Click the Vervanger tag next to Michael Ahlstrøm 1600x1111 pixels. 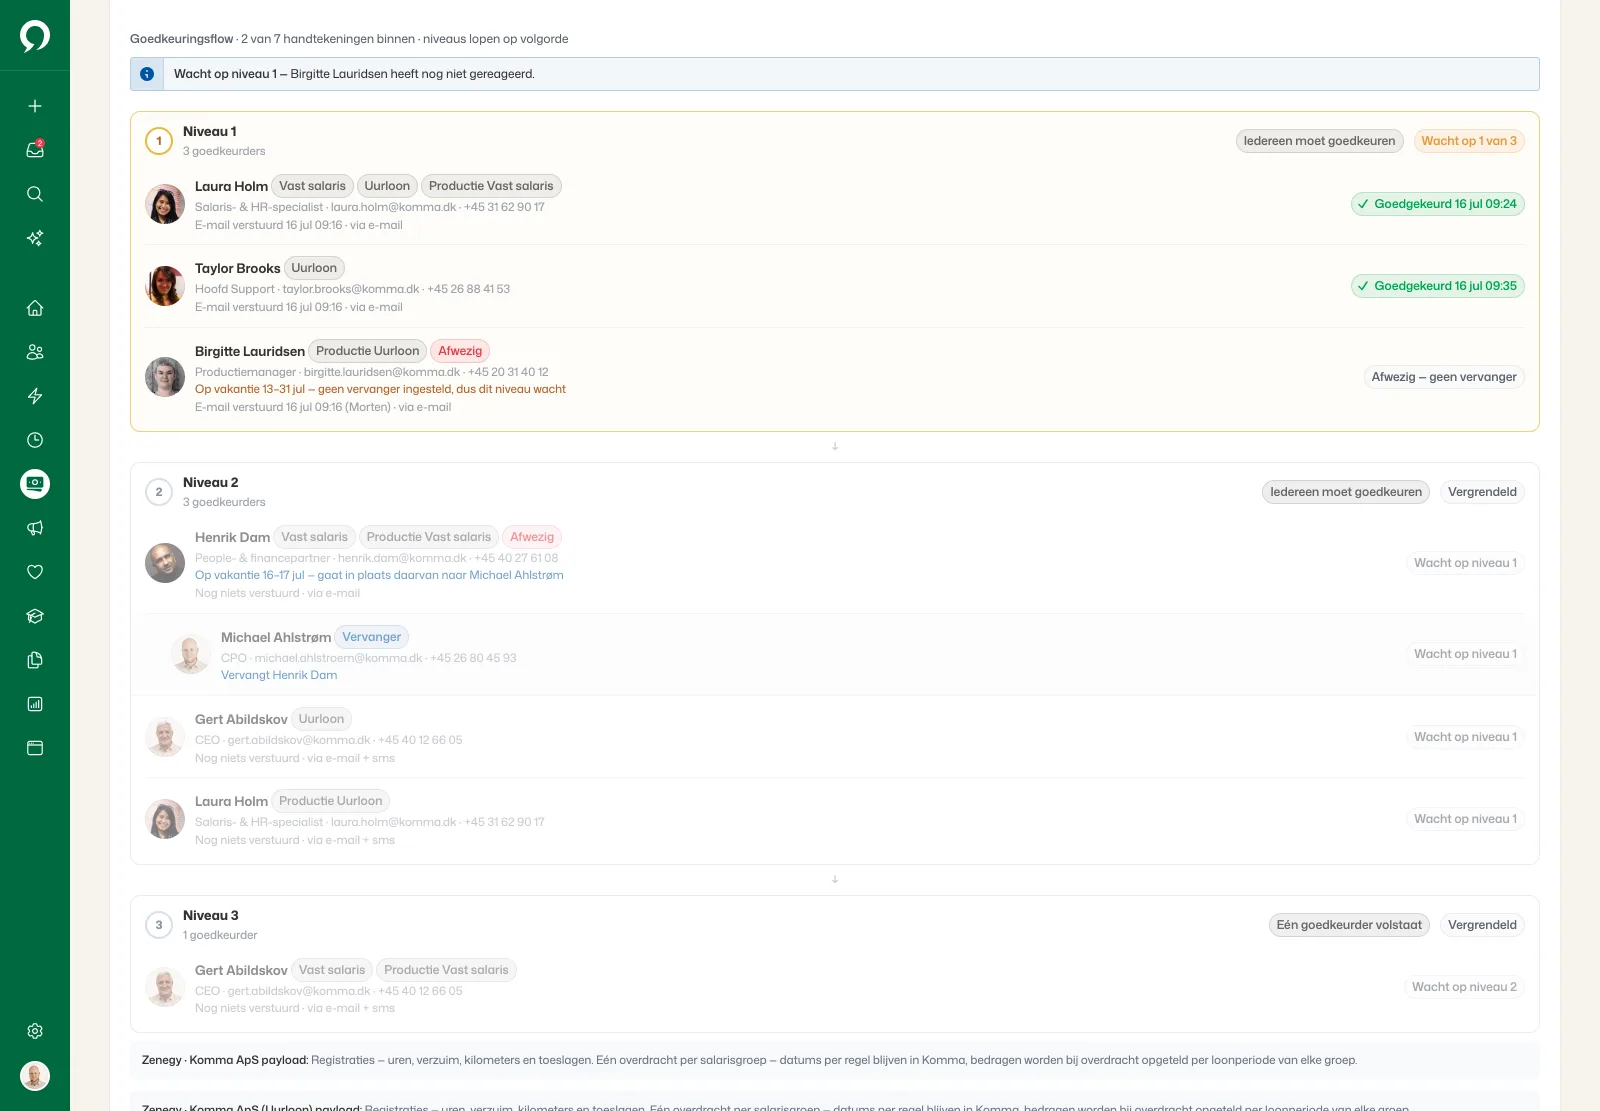371,637
